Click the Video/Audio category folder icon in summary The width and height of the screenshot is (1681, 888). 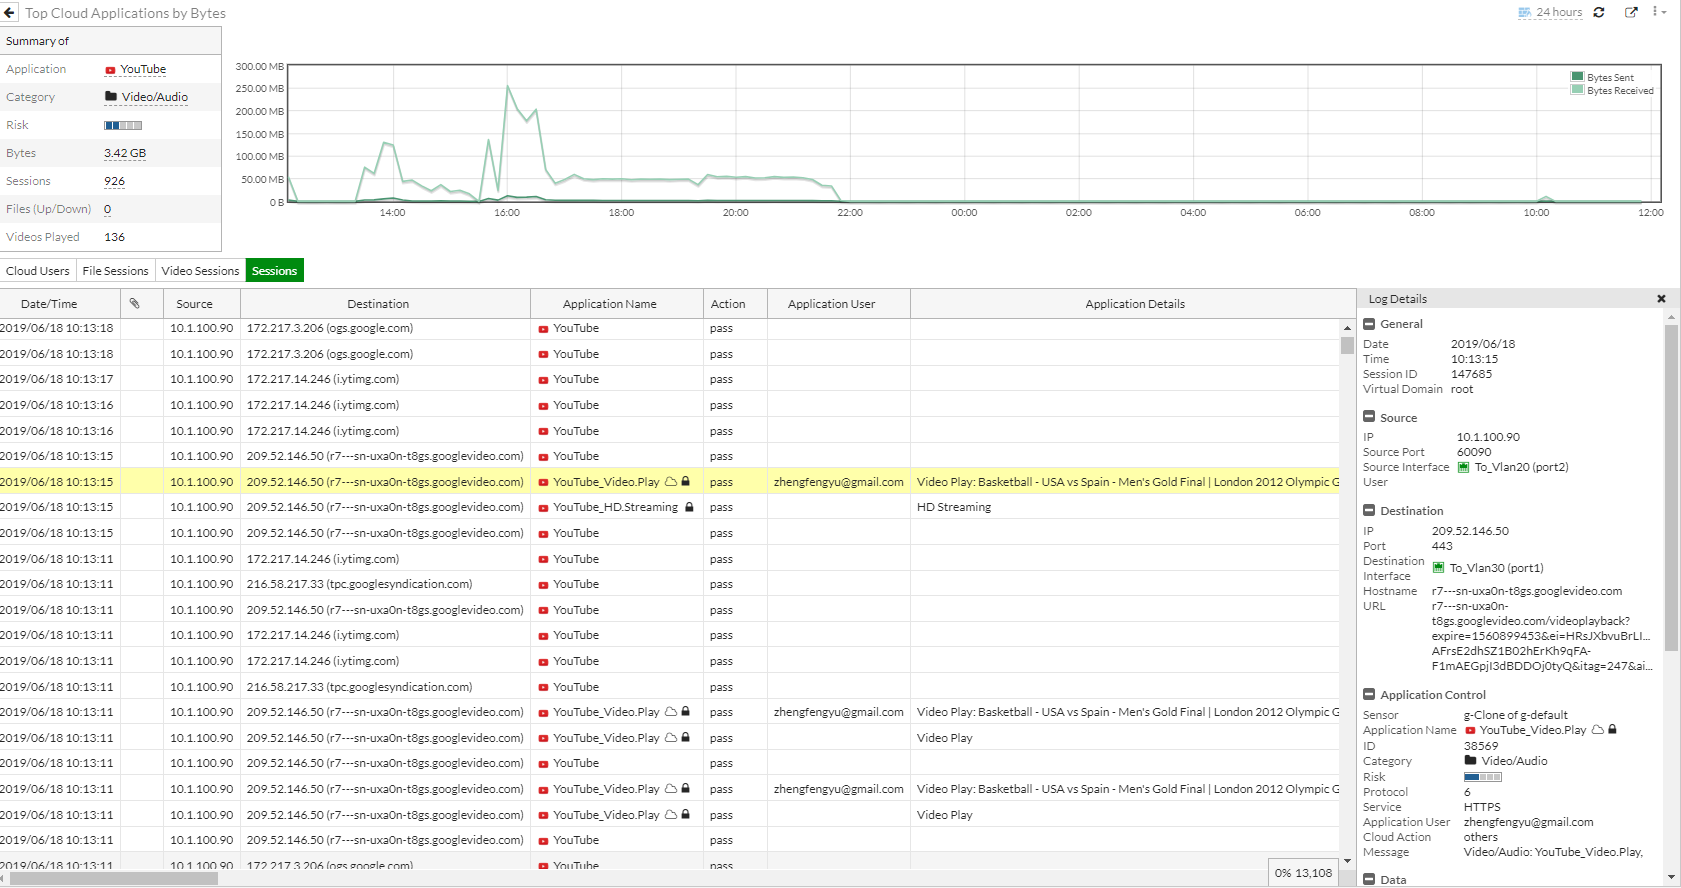tap(111, 97)
